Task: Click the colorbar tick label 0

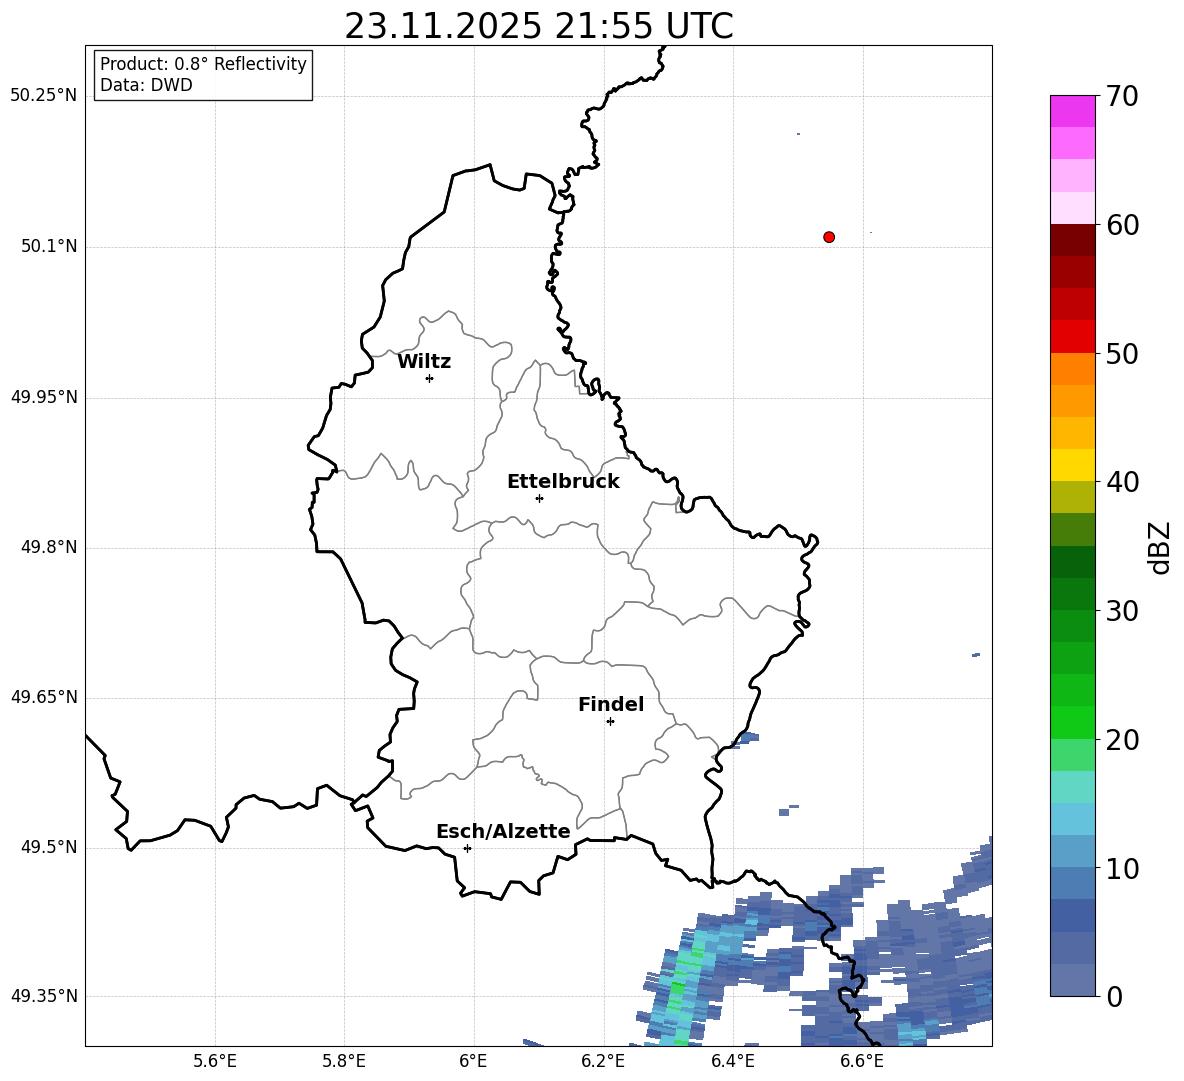Action: (1114, 997)
